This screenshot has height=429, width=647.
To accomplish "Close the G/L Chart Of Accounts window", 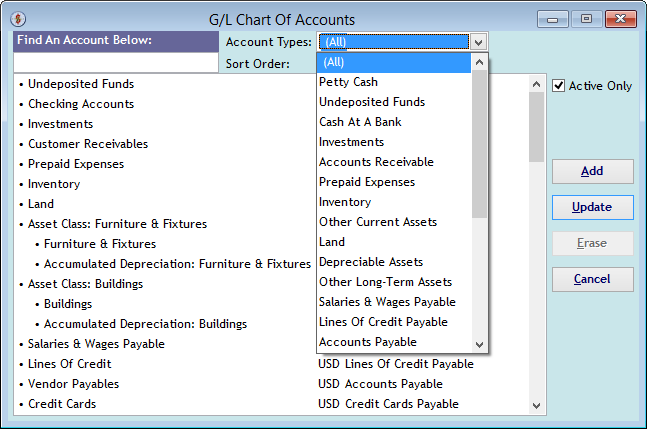I will pyautogui.click(x=621, y=19).
